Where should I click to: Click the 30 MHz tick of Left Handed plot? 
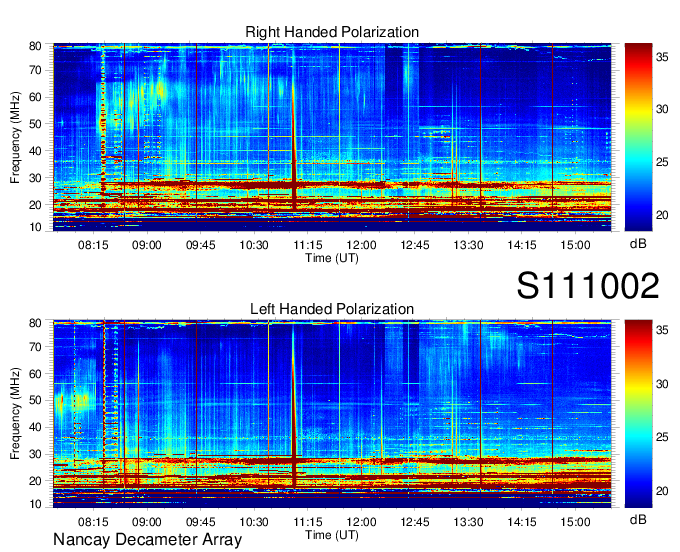[35, 454]
